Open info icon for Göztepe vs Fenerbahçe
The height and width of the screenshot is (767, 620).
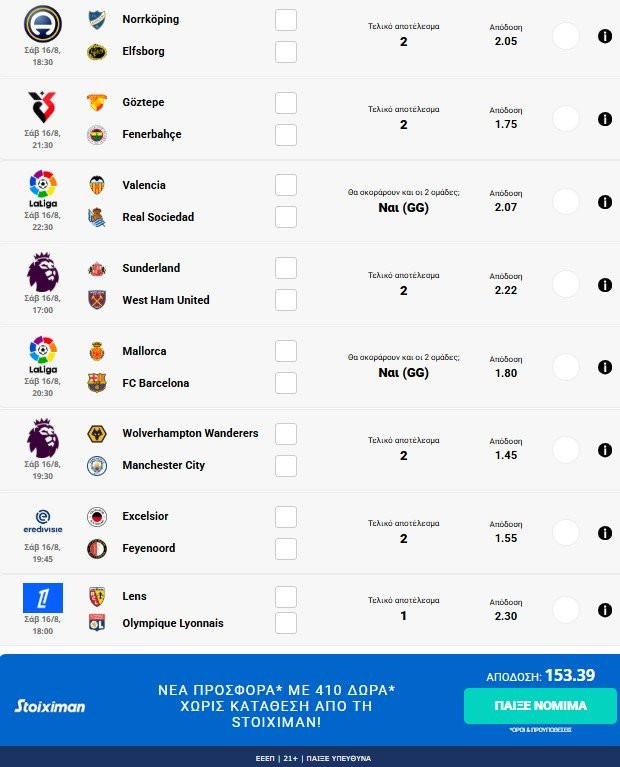tap(605, 119)
